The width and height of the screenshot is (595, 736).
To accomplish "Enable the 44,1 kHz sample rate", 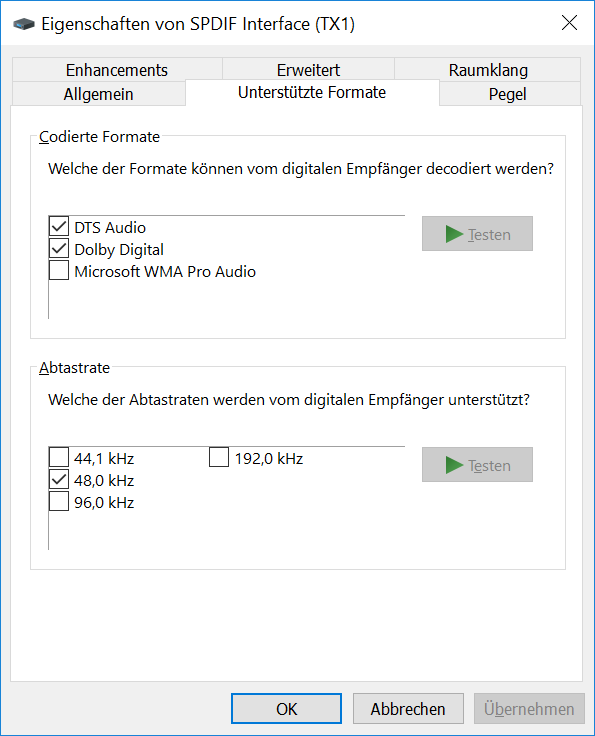I will click(59, 458).
